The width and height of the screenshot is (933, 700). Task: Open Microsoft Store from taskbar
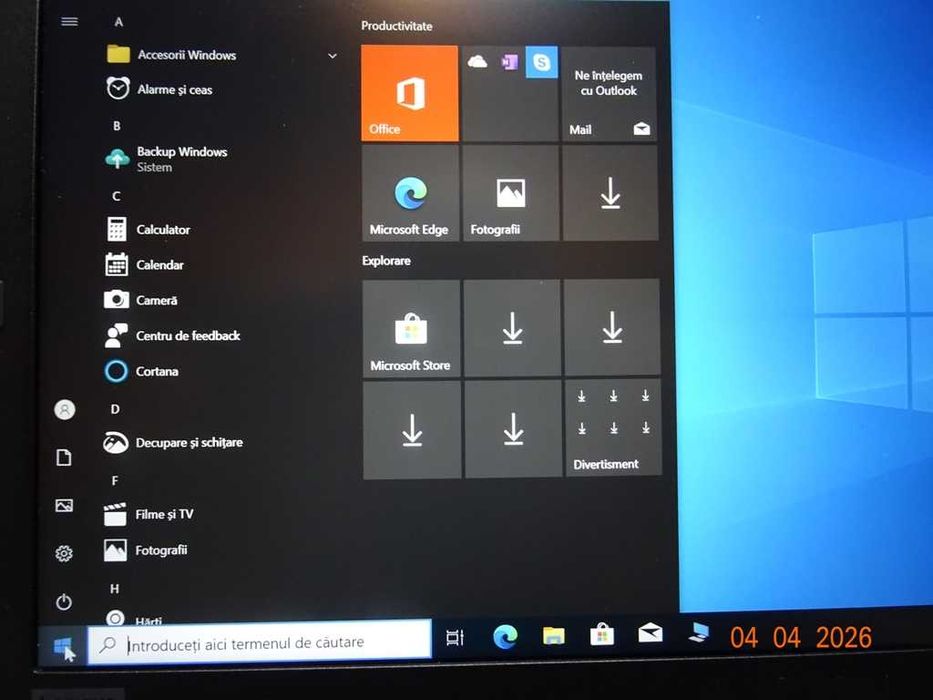[602, 634]
